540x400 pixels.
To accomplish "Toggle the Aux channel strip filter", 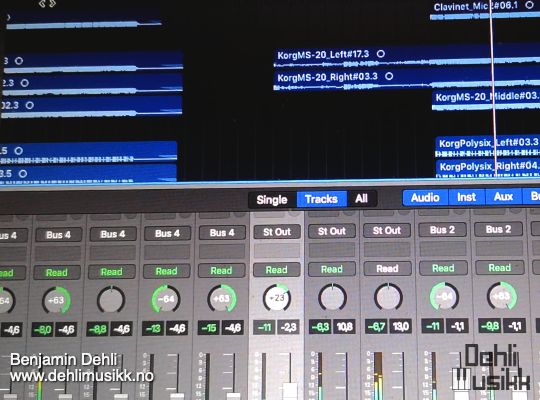I will (503, 196).
